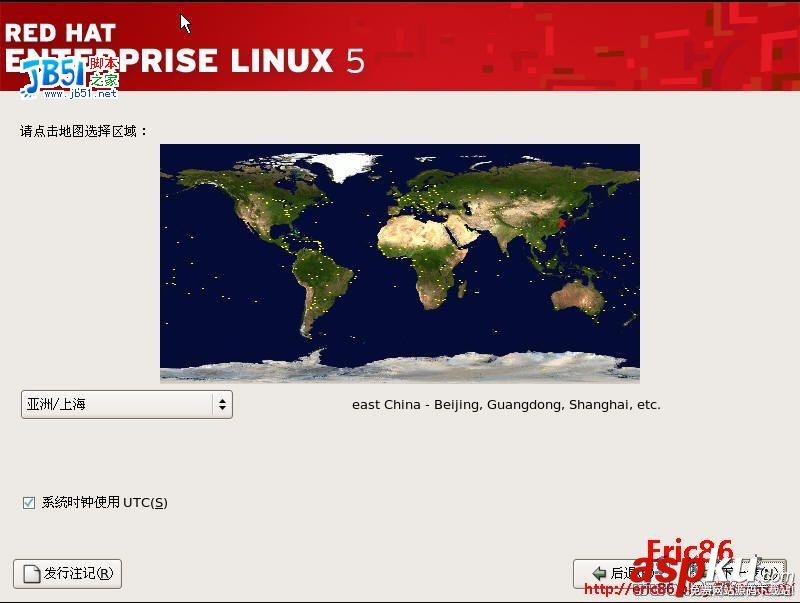Click the label 请点击地图选择区域

[x=84, y=131]
